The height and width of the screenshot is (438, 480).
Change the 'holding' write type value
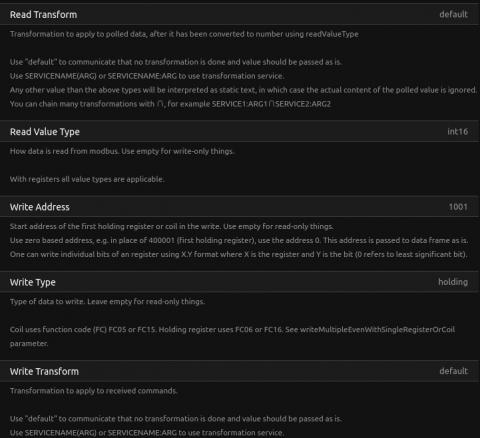(453, 282)
